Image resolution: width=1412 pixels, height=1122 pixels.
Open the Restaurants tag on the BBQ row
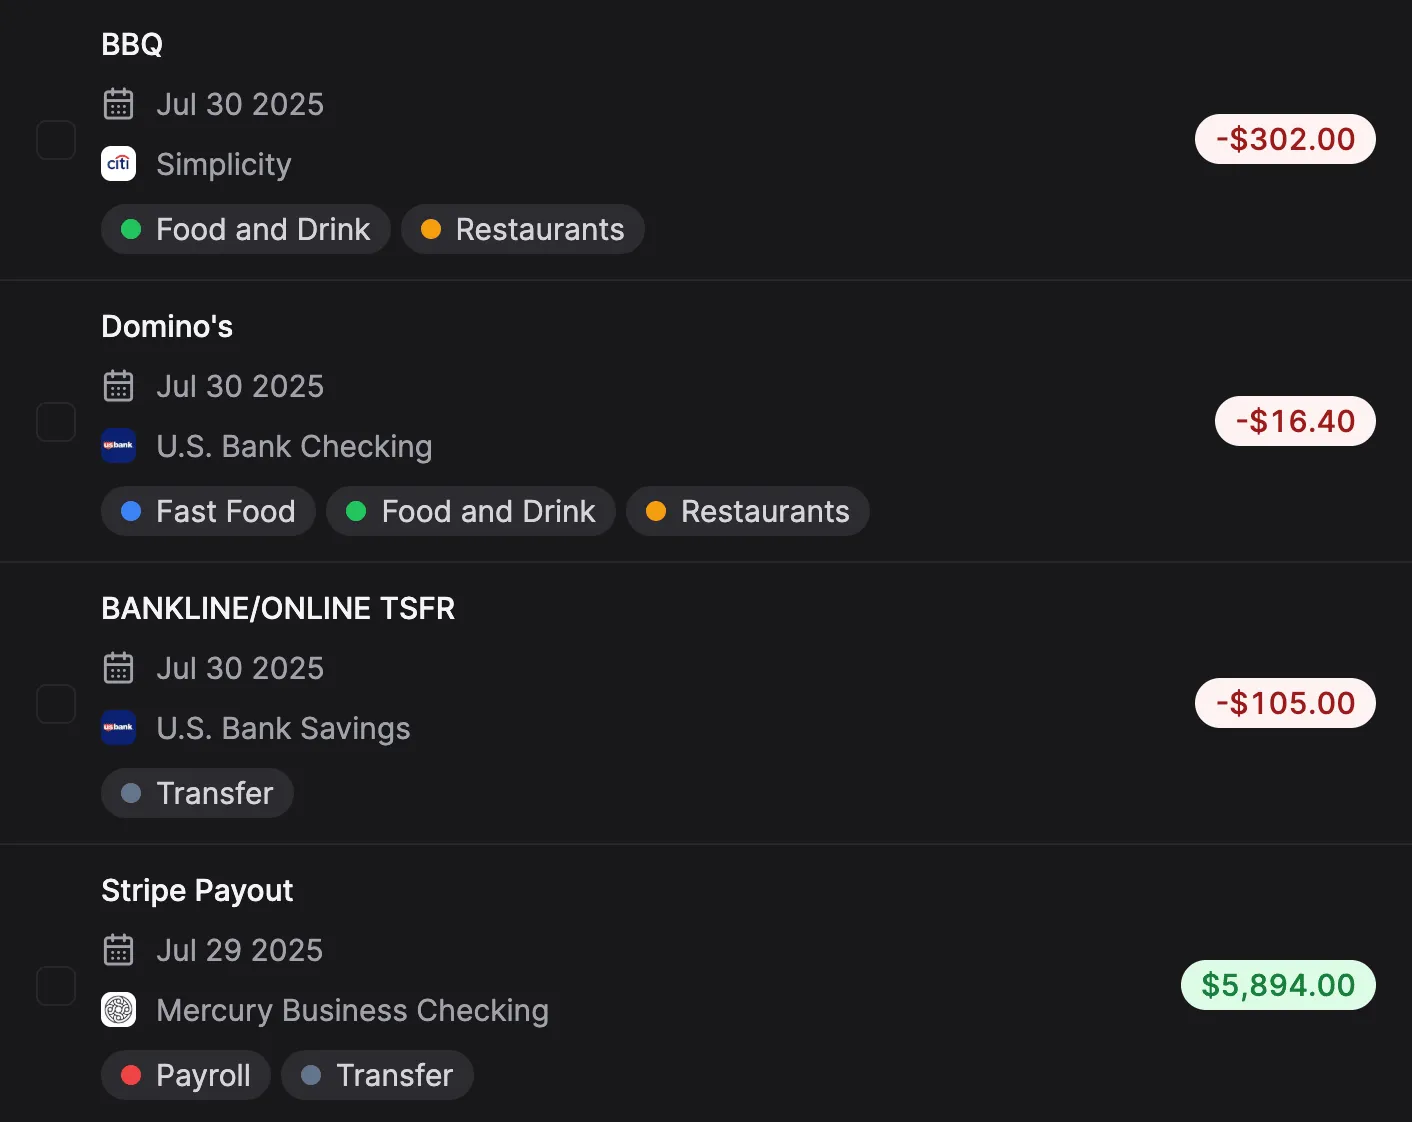click(523, 229)
